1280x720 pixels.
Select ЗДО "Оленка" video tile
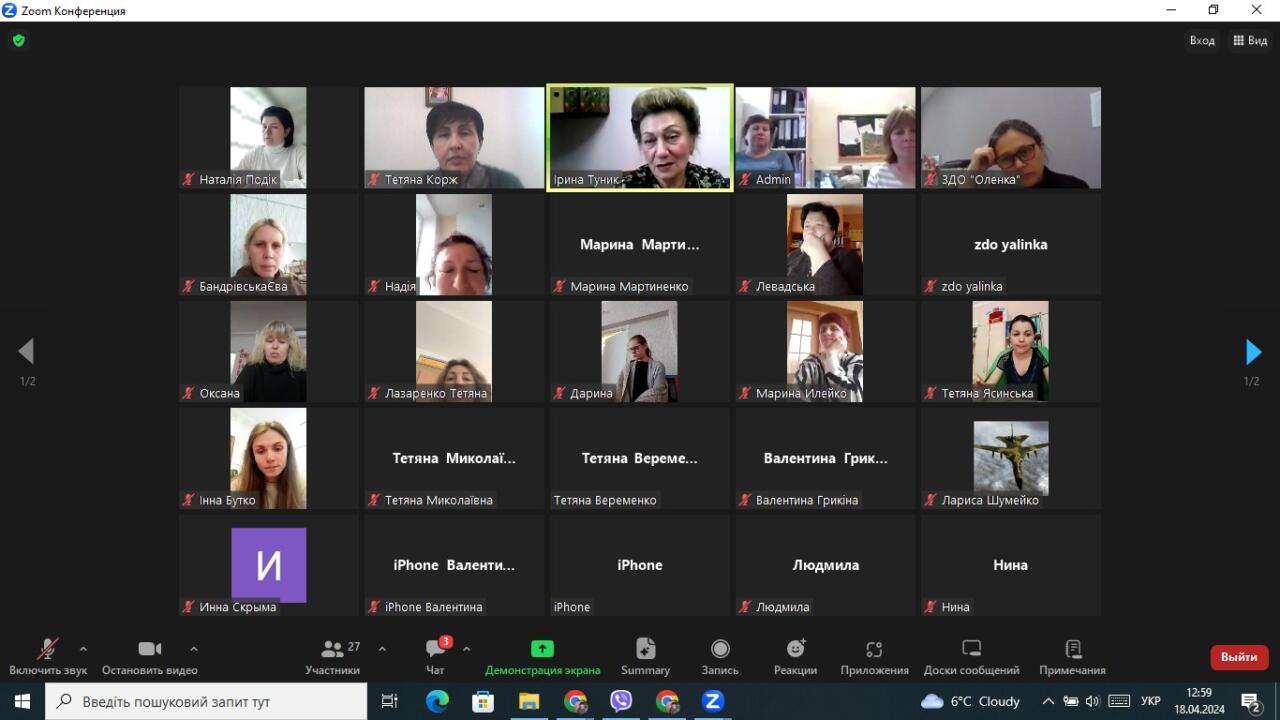[x=1011, y=137]
